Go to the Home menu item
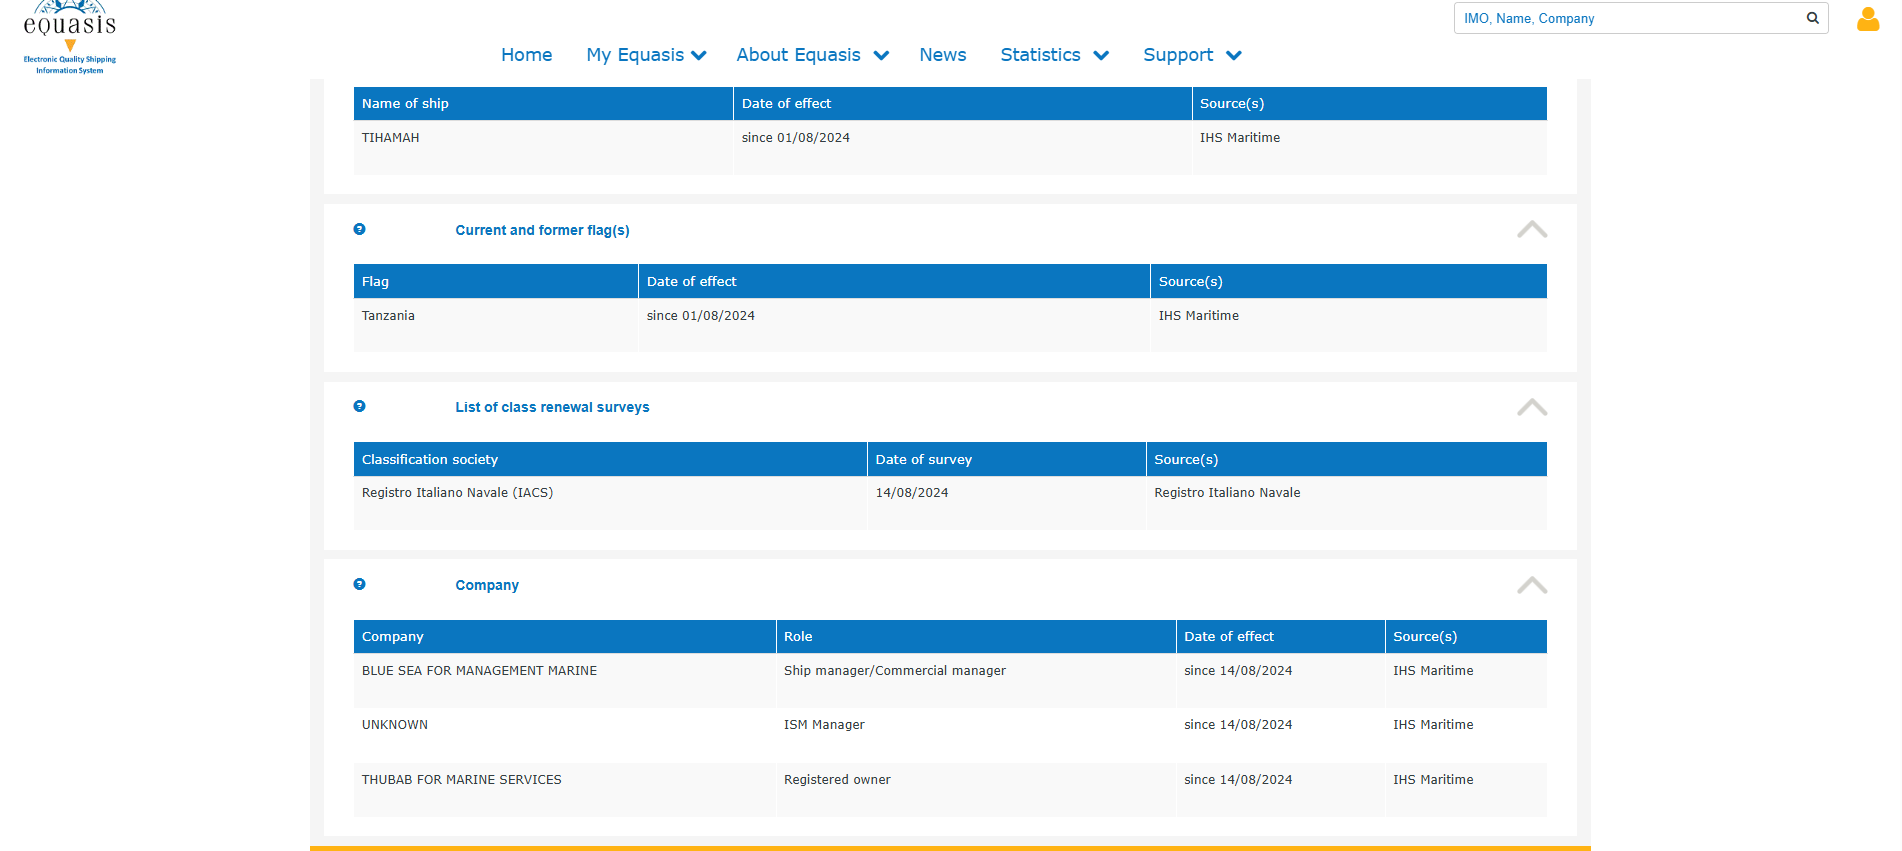The width and height of the screenshot is (1902, 851). 527,55
